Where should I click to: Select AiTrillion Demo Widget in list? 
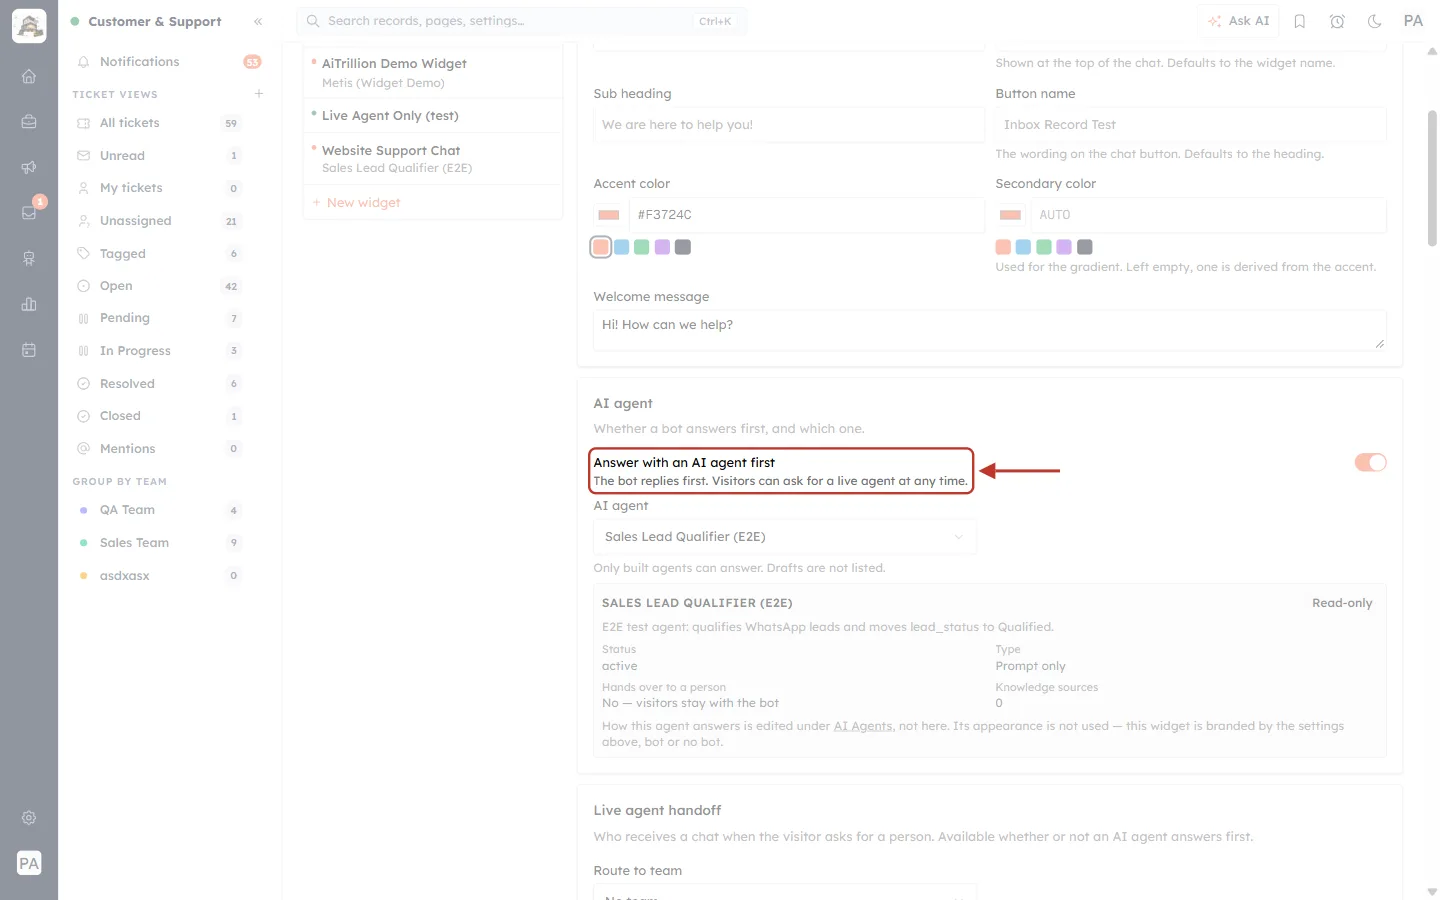pos(433,72)
